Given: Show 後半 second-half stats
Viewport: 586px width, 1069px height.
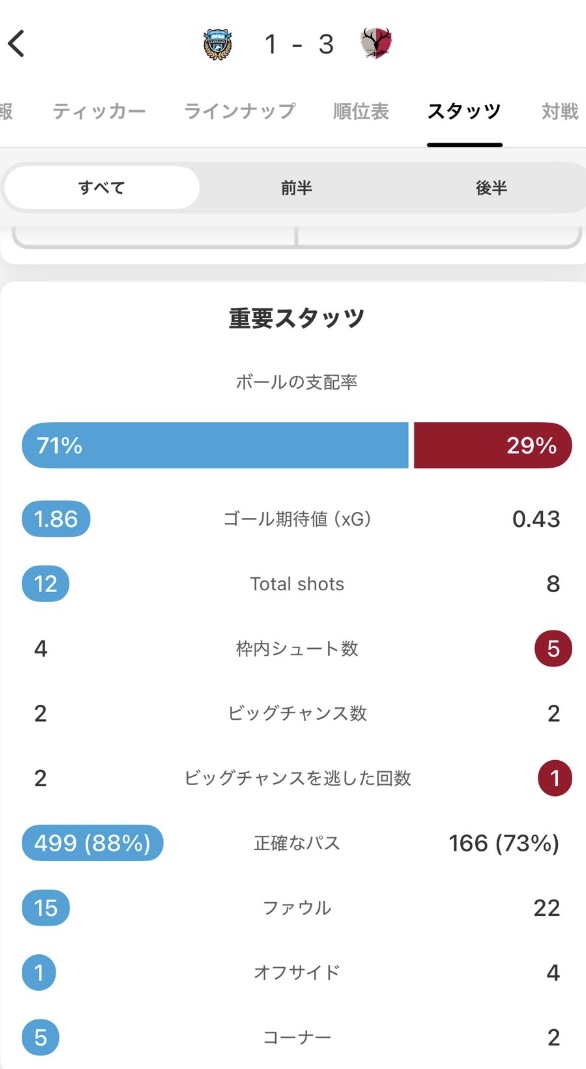Looking at the screenshot, I should pos(491,187).
